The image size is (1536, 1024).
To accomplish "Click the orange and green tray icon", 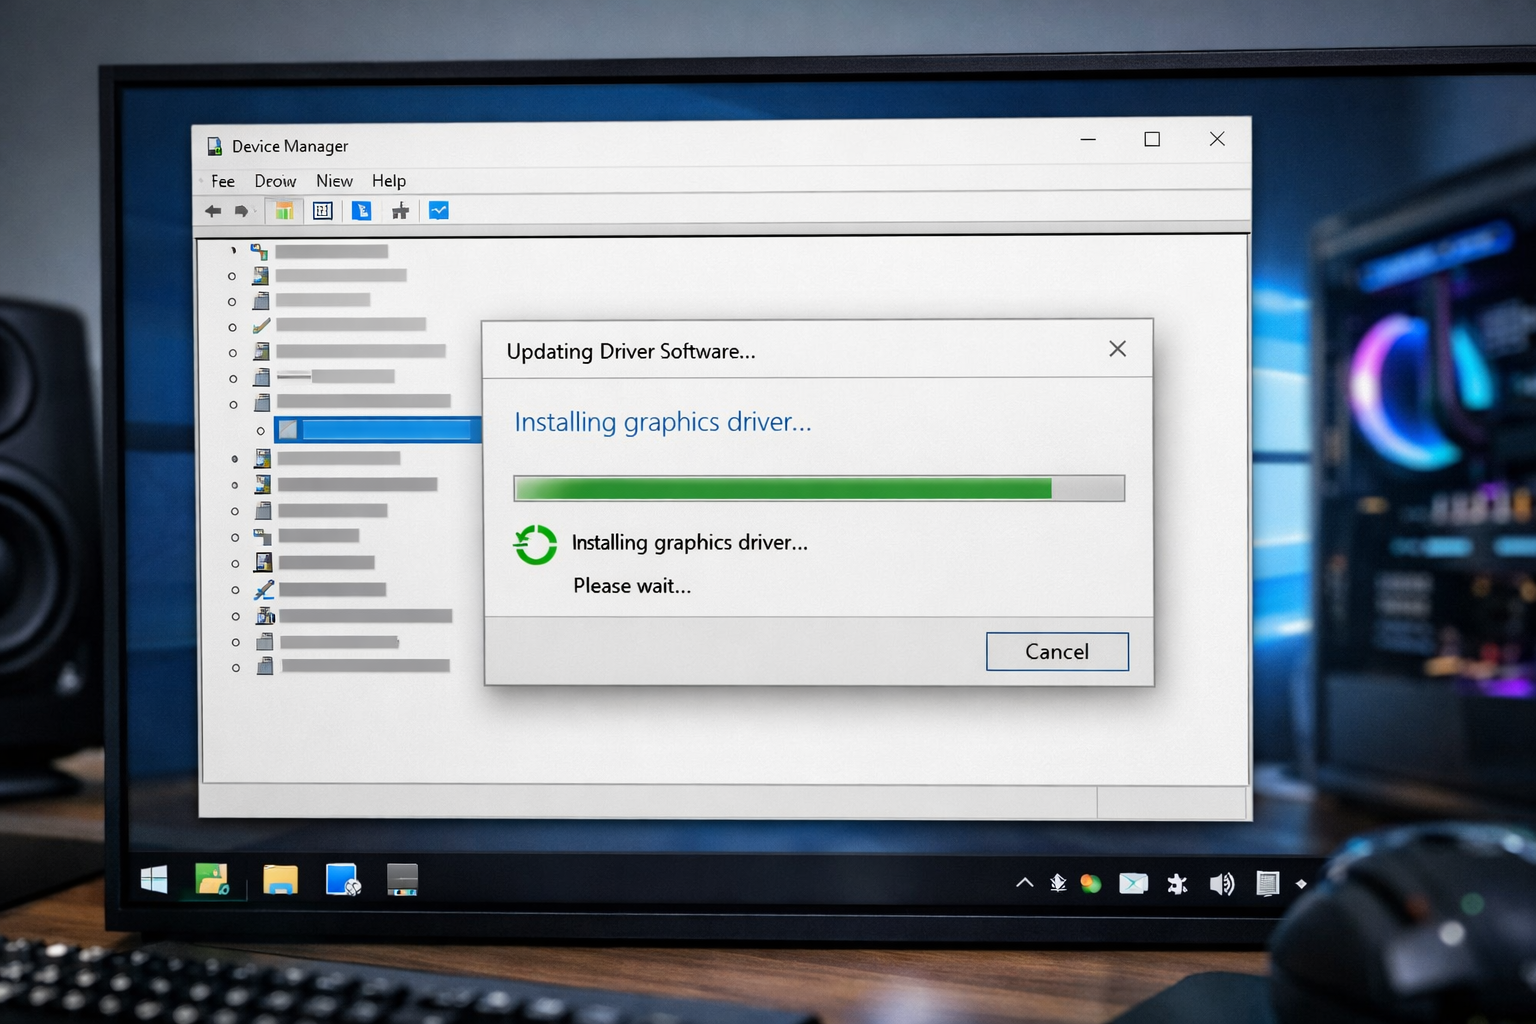I will click(1091, 884).
